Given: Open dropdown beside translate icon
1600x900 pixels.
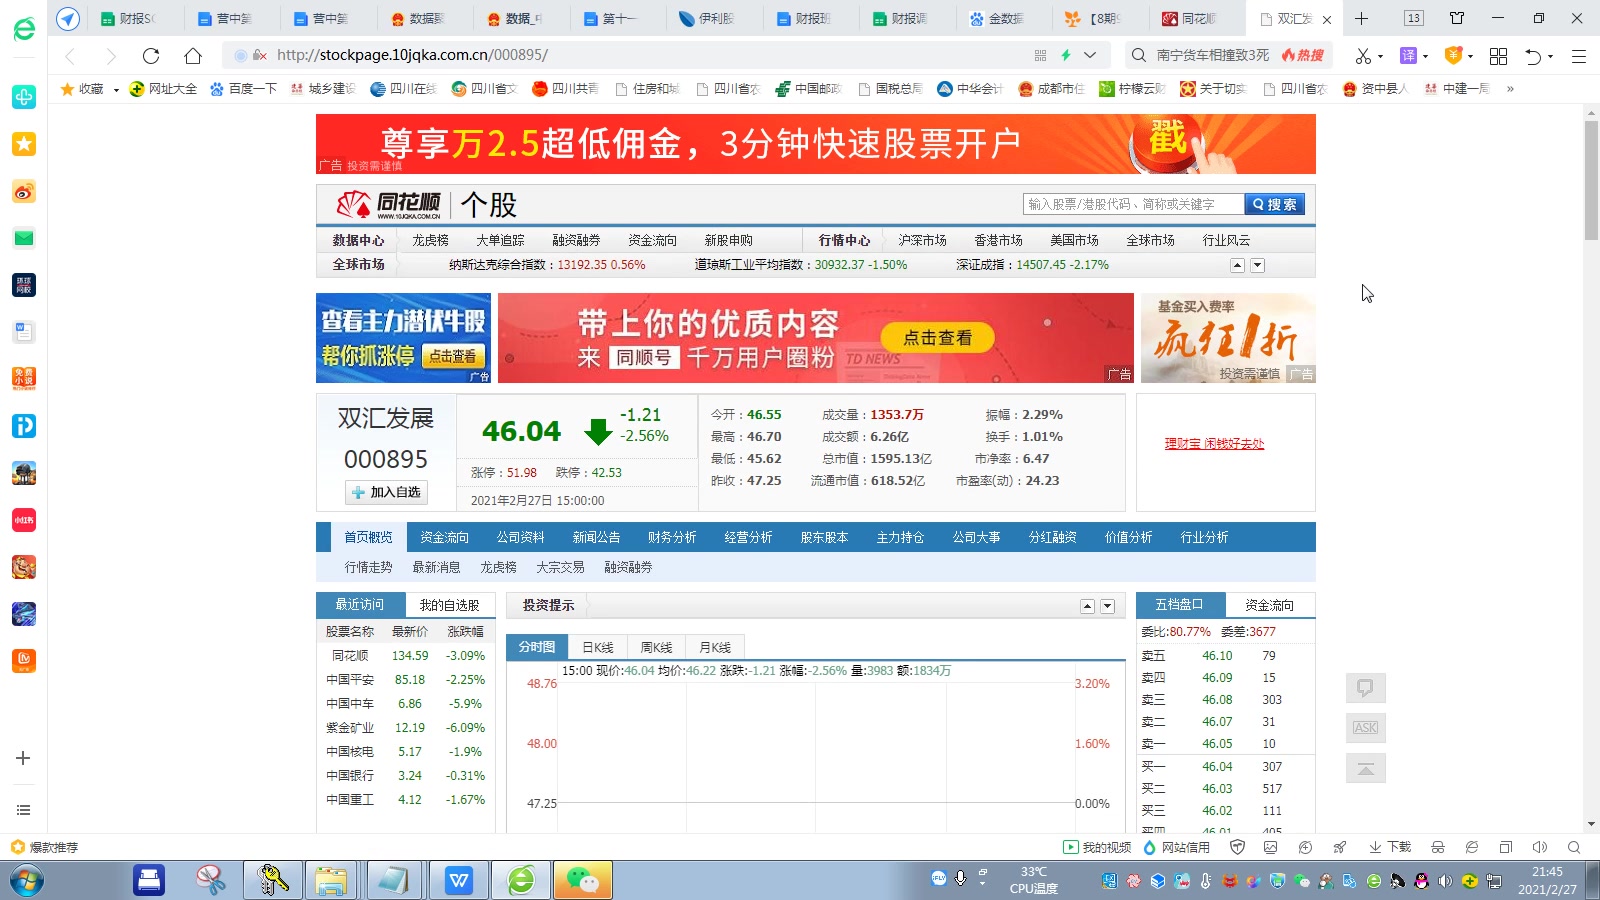Looking at the screenshot, I should coord(1425,57).
